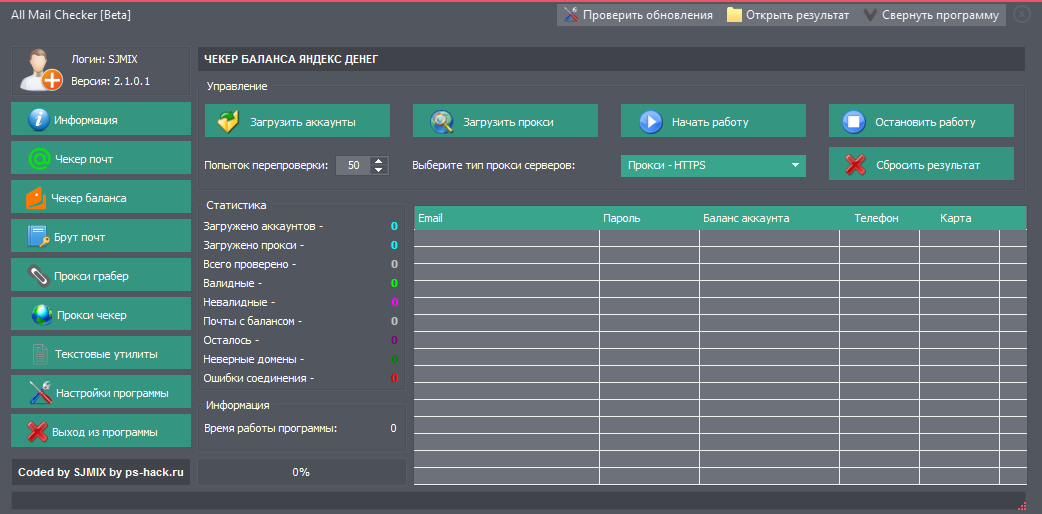Open Текстовые утилиты via its document icon

[x=41, y=354]
